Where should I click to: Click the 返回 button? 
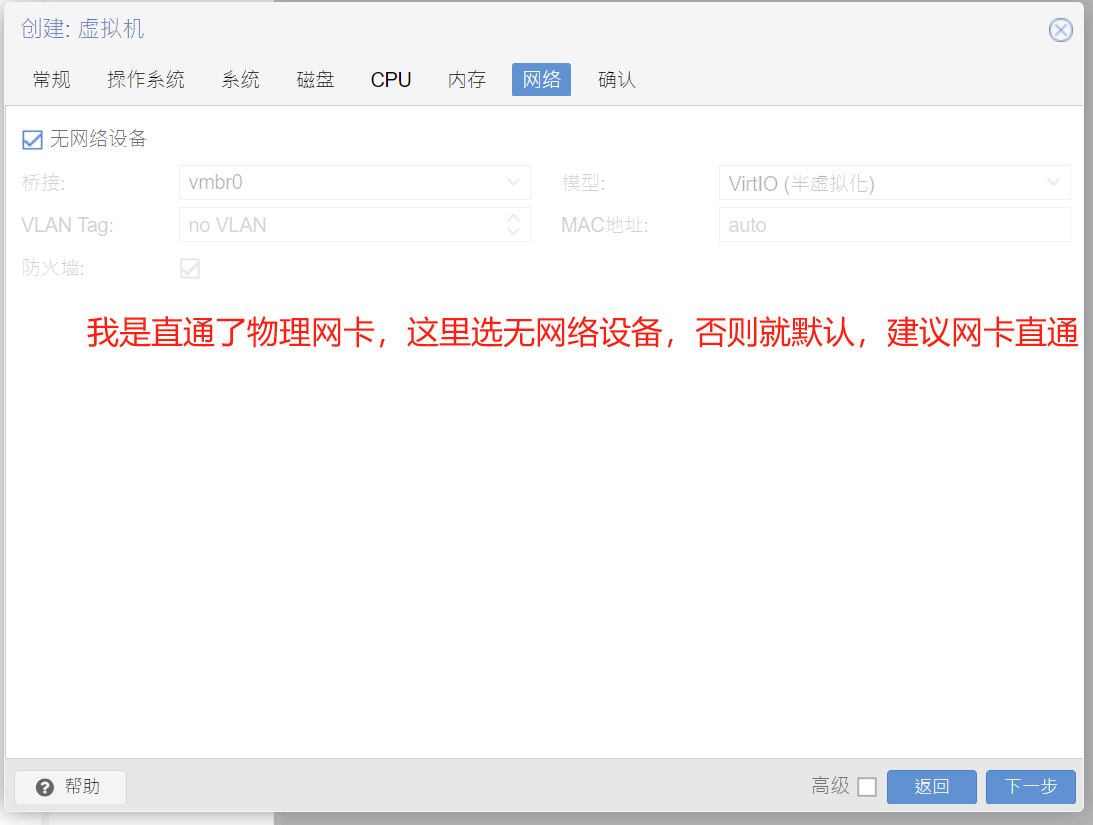click(x=931, y=787)
